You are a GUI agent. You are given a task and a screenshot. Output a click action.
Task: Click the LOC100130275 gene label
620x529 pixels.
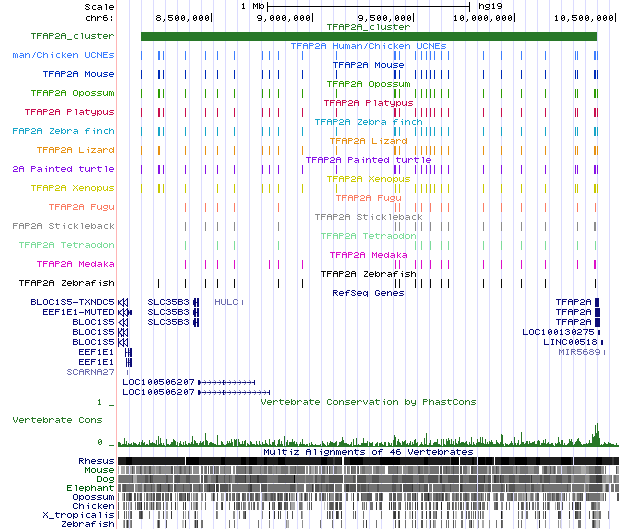pyautogui.click(x=559, y=332)
